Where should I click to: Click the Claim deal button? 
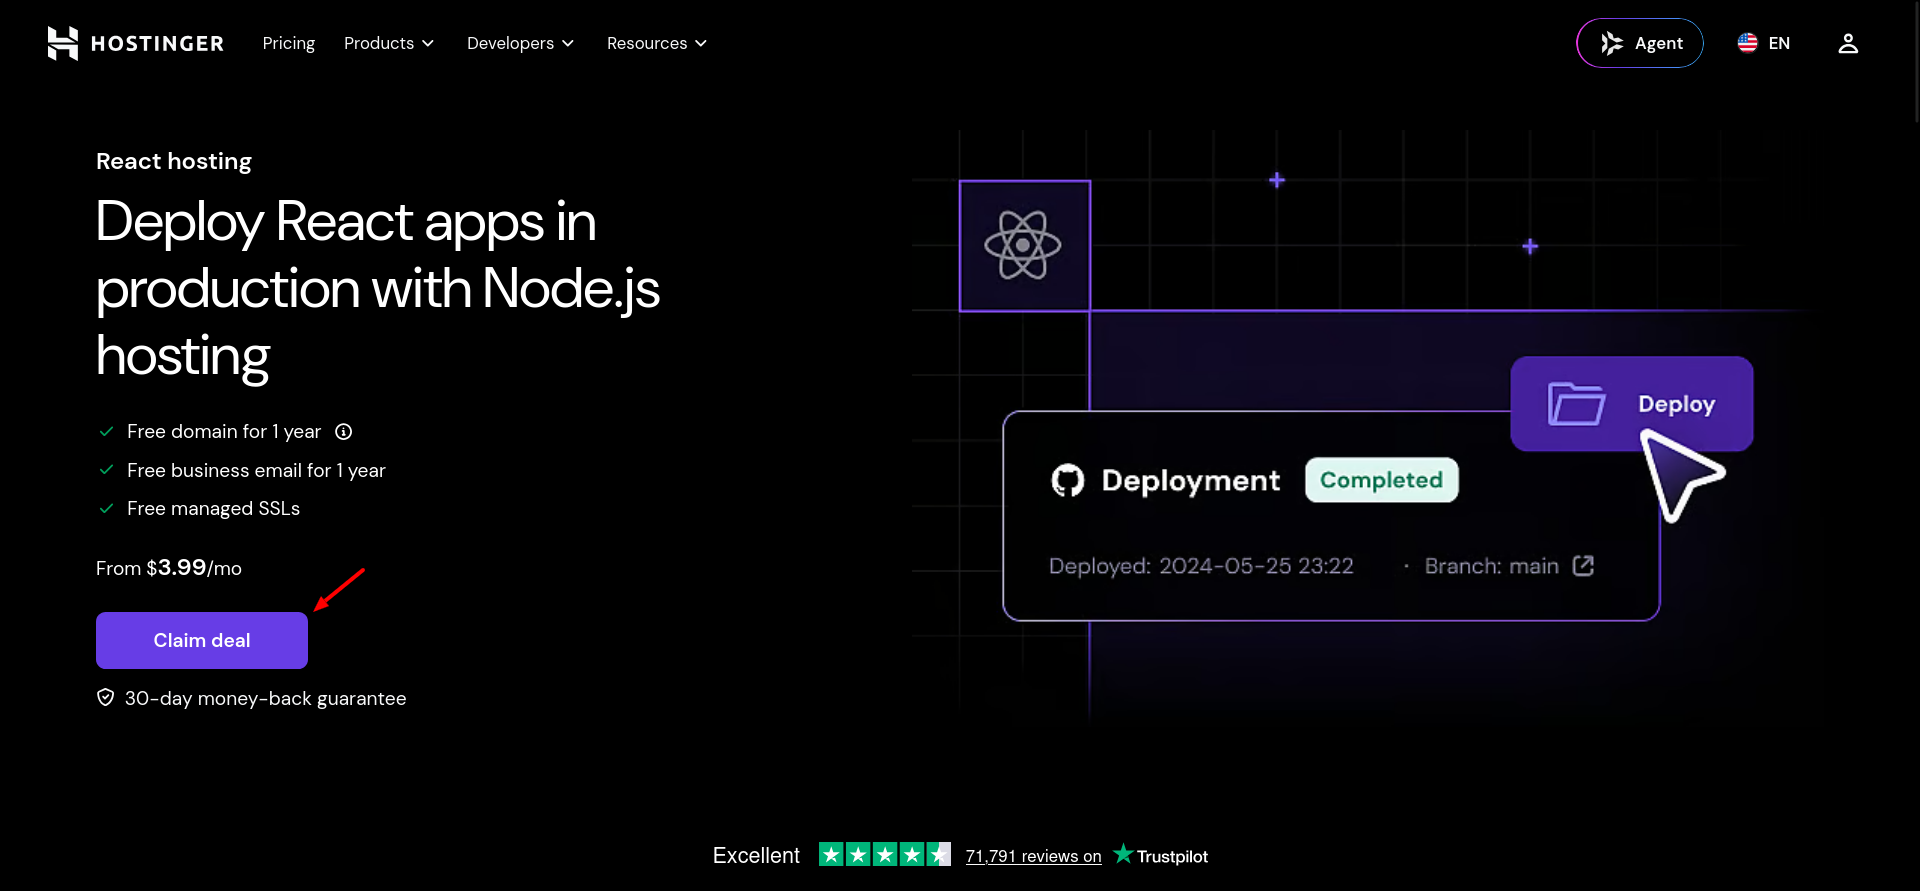[202, 640]
